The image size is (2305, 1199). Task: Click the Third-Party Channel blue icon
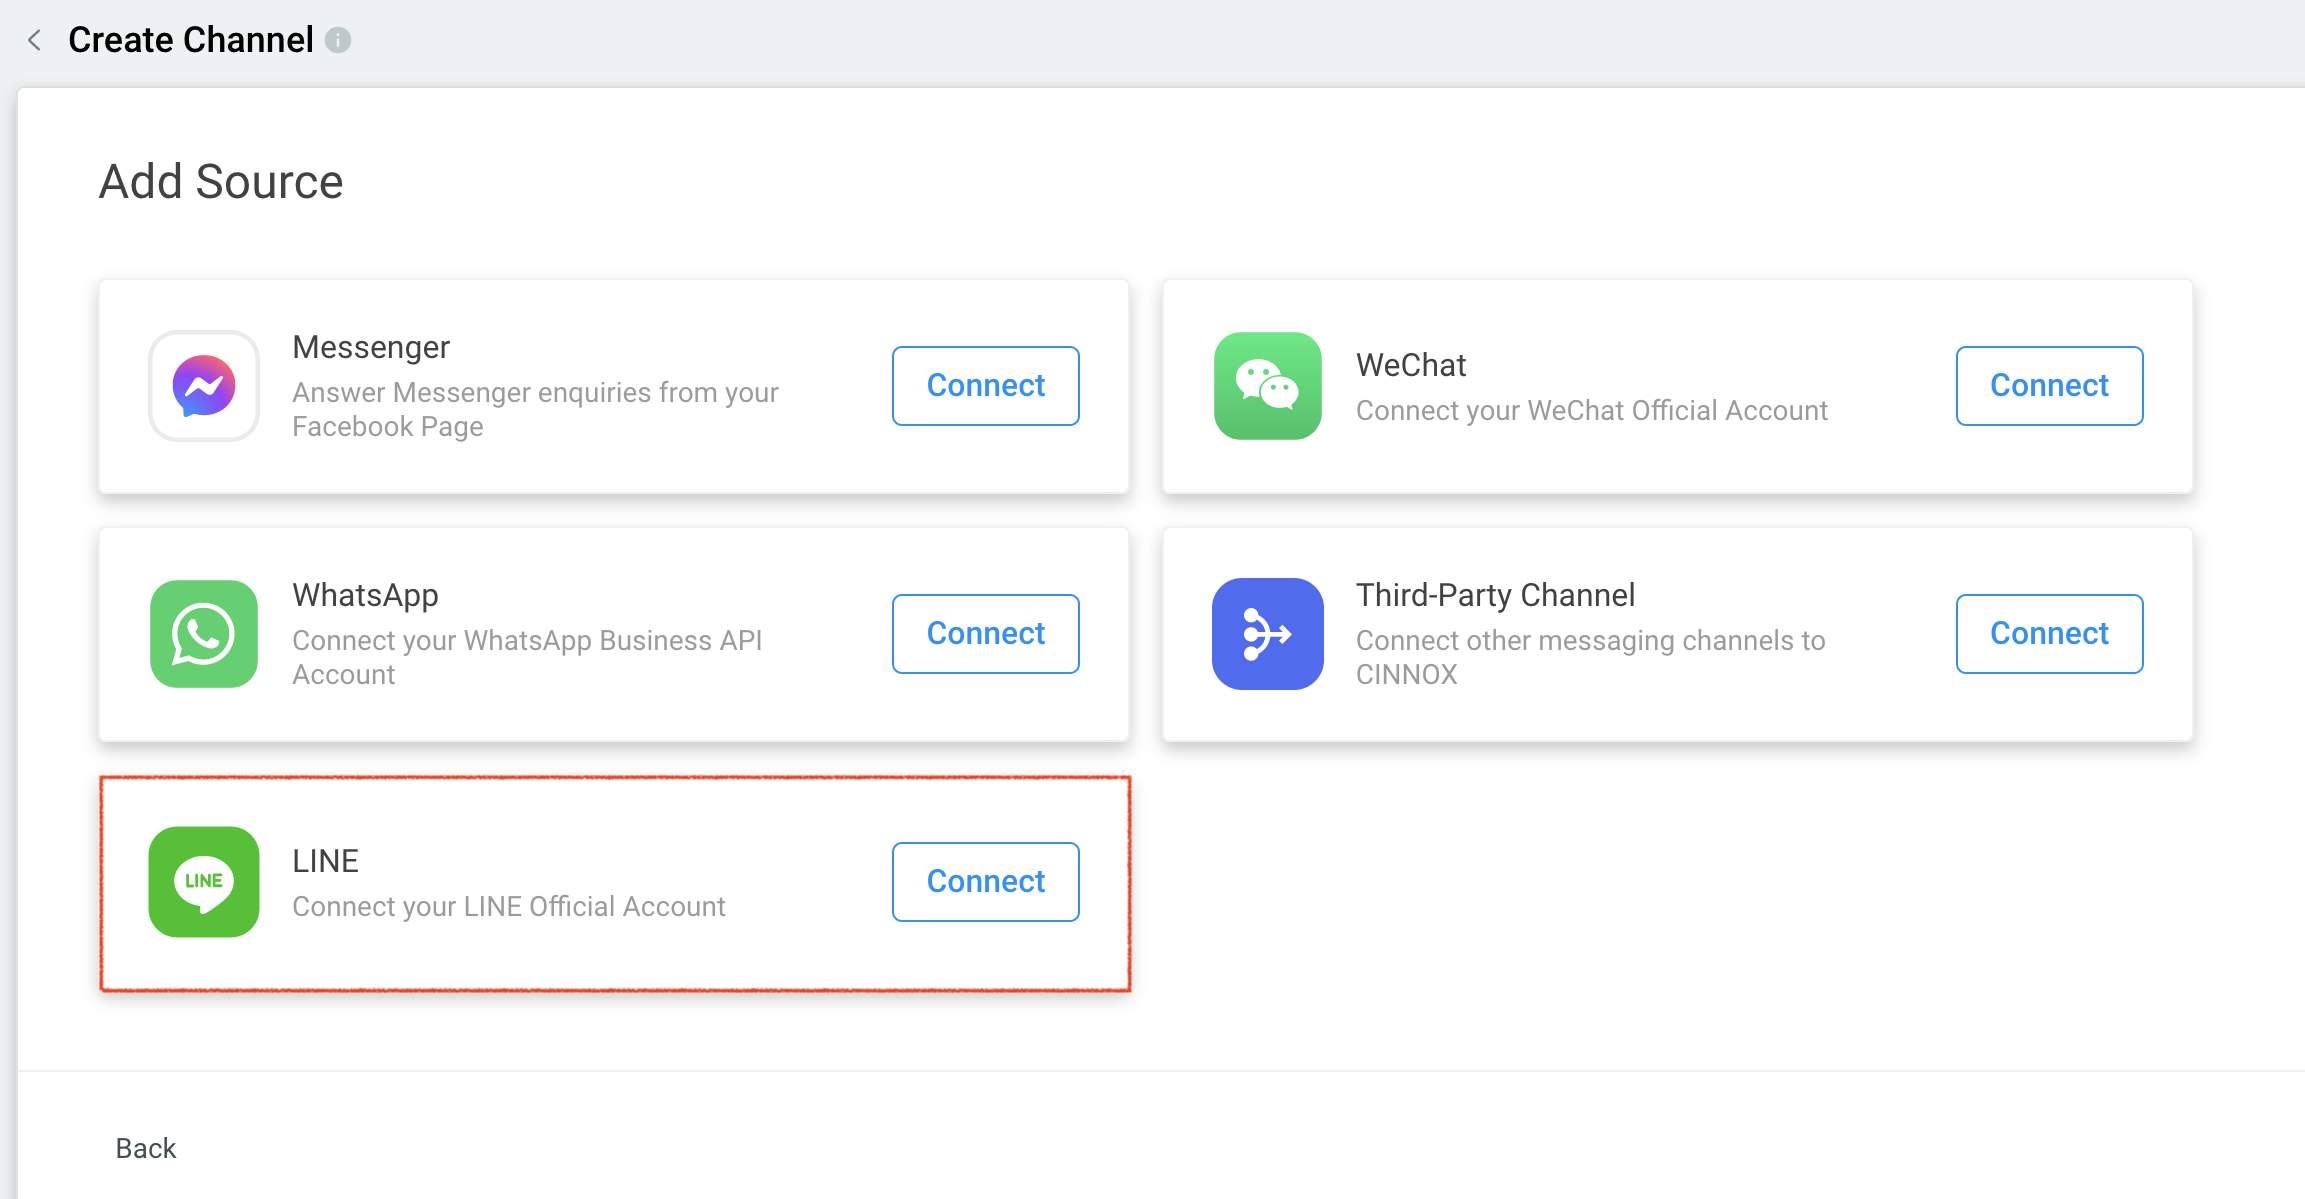tap(1267, 634)
